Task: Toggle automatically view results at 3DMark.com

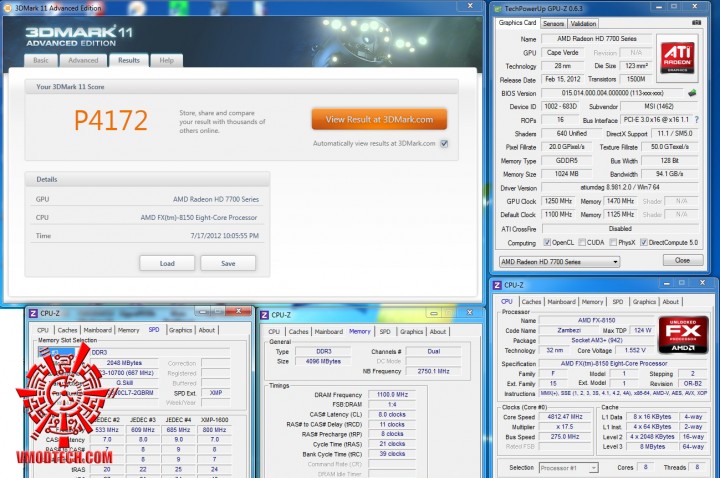Action: pos(444,143)
